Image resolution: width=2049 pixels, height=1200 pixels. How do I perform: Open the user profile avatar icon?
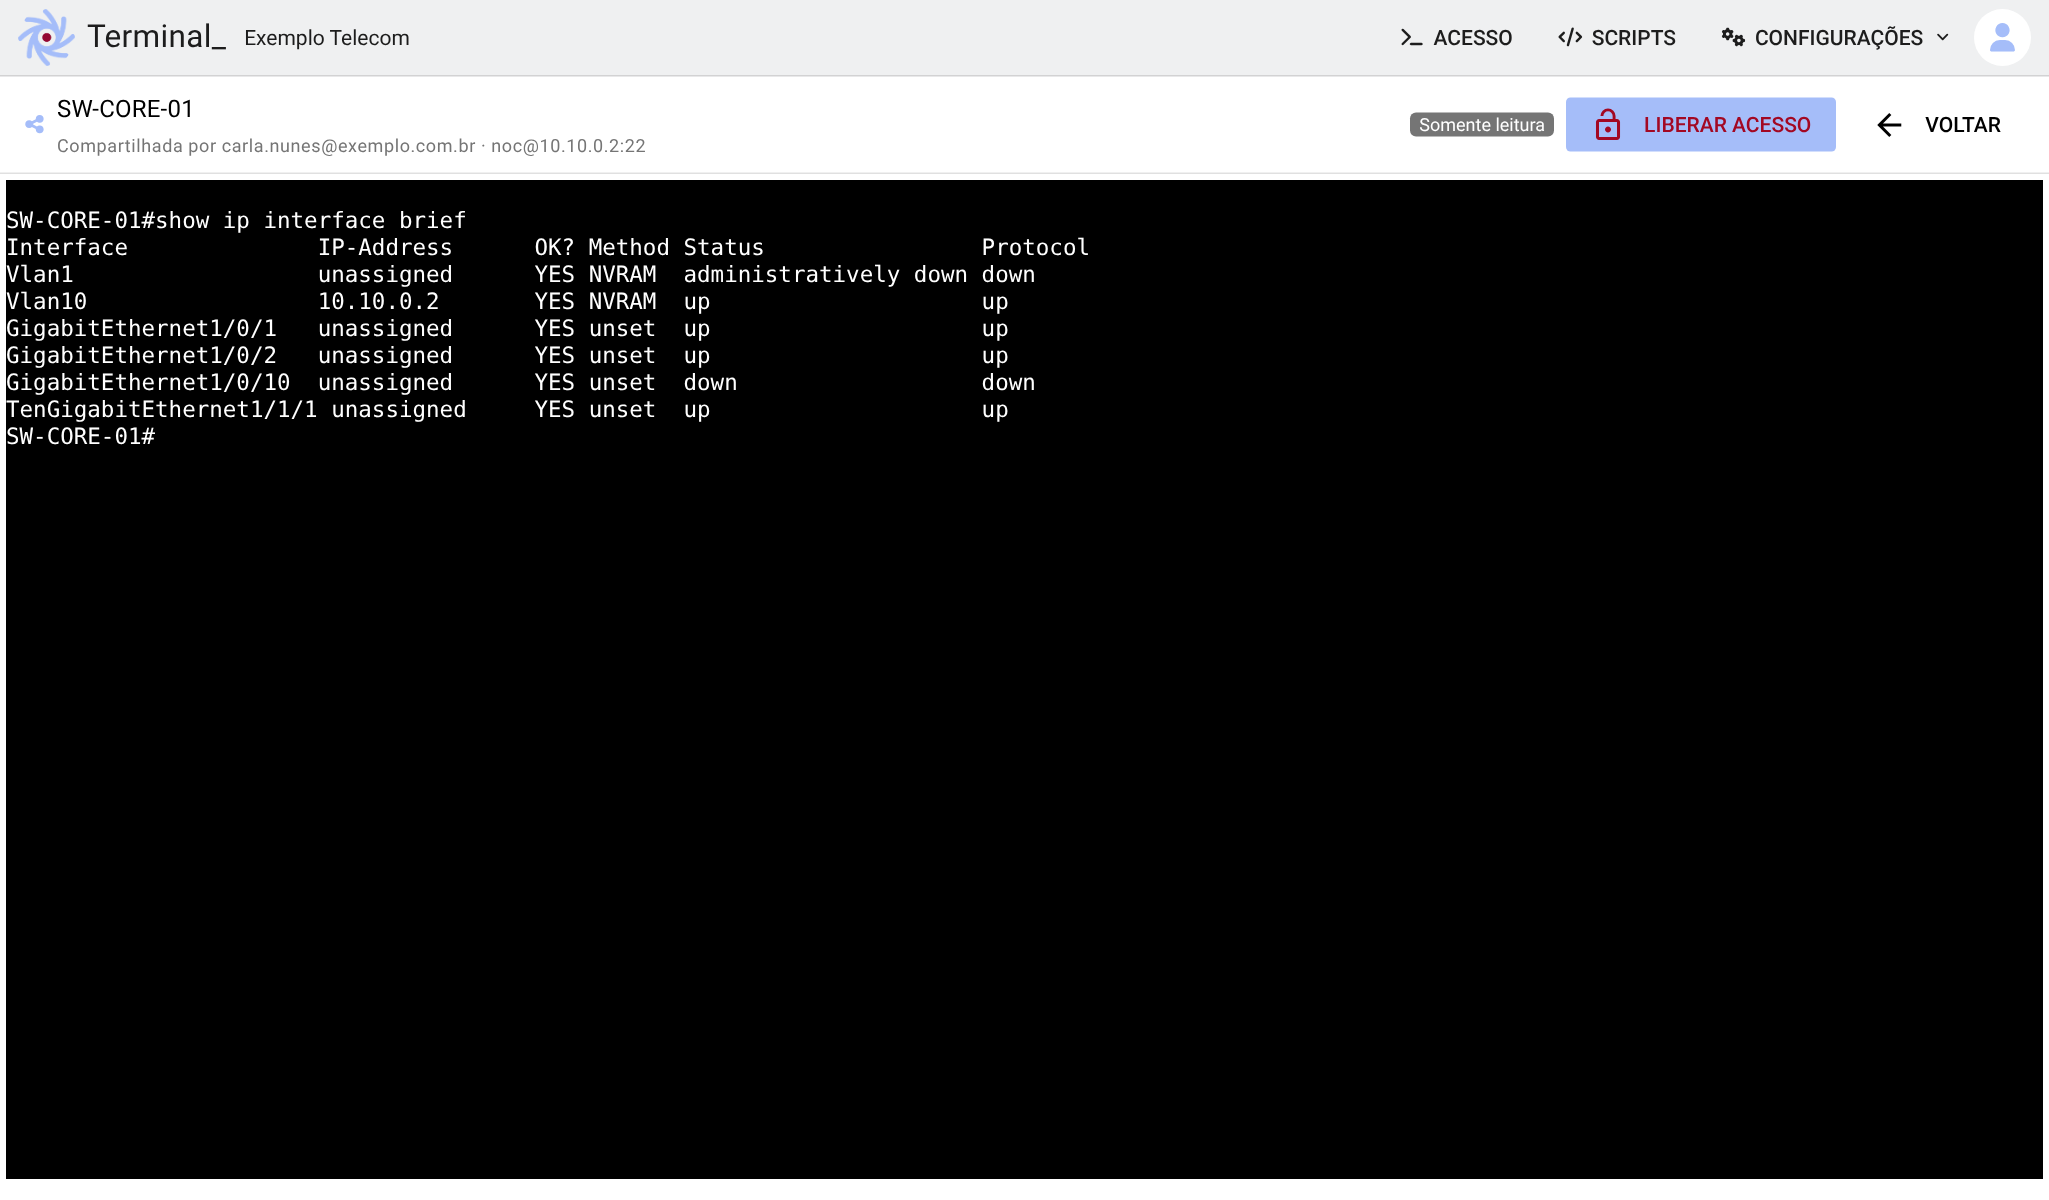point(2002,38)
